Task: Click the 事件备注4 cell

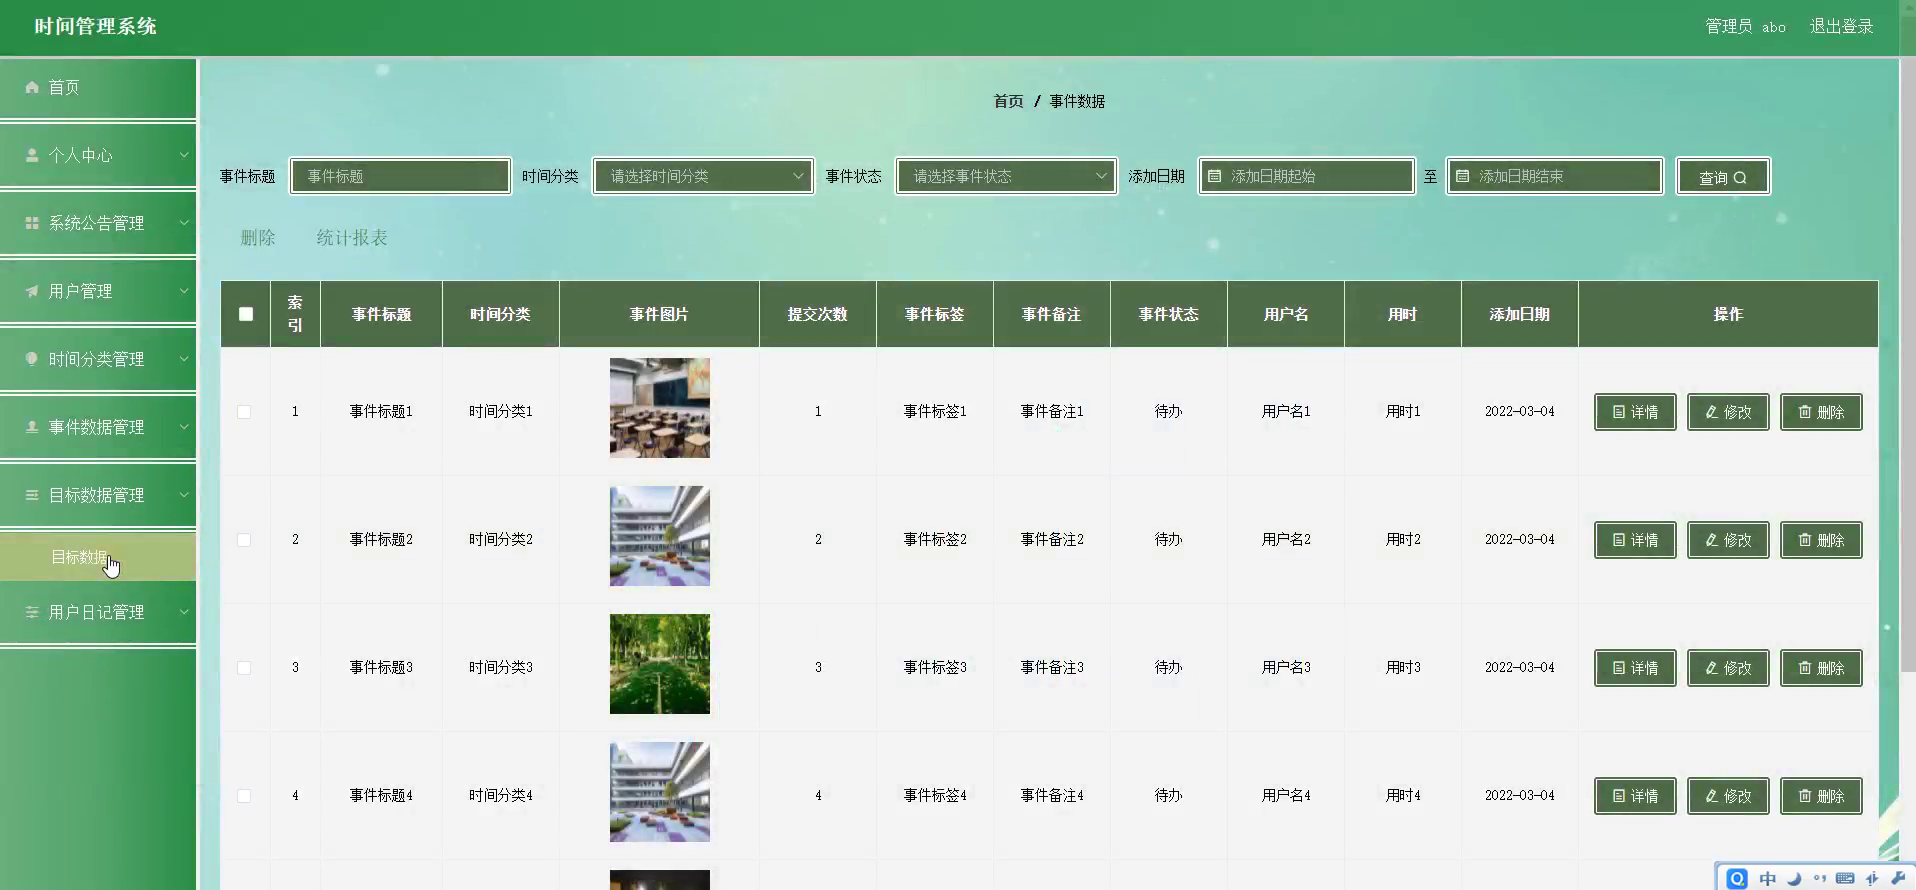Action: pos(1052,795)
